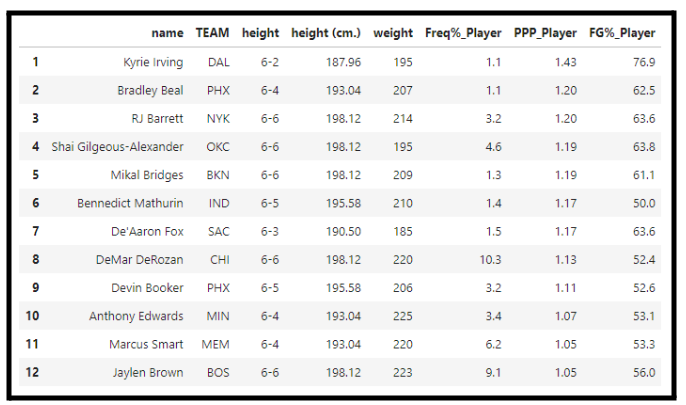The image size is (686, 405).
Task: Select row index 12
Action: [x=32, y=372]
